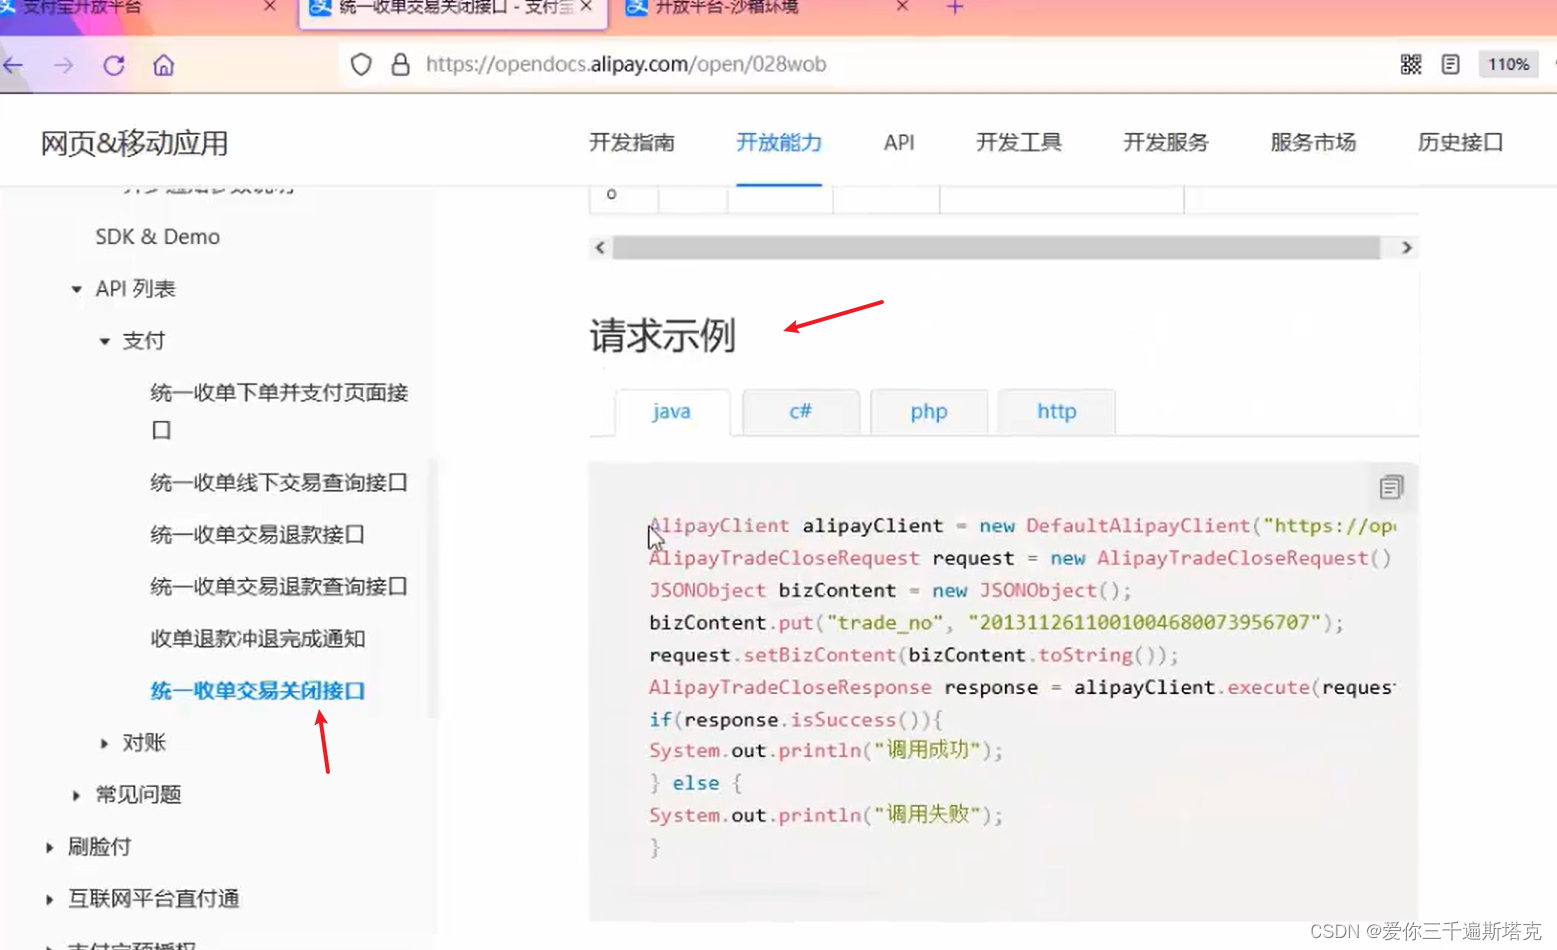Expand the 常见问题 tree arrow

coord(76,795)
